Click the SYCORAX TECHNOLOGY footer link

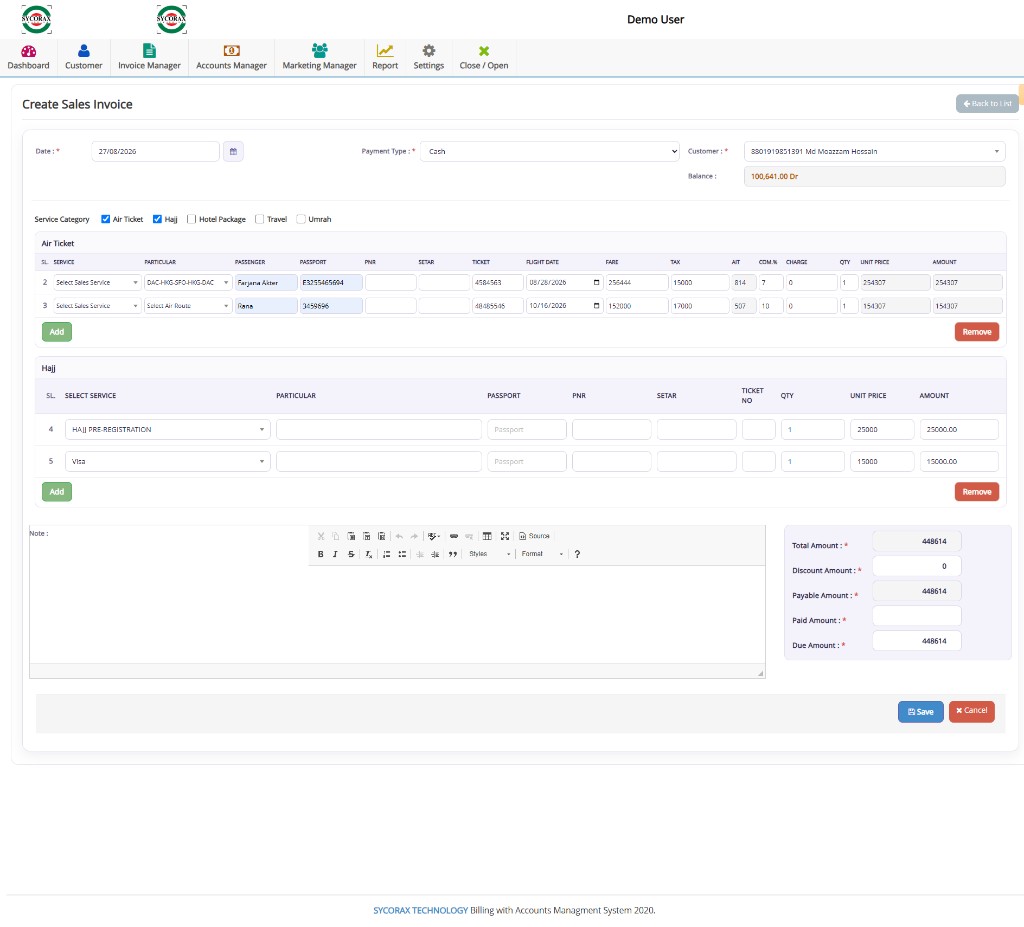(x=421, y=911)
